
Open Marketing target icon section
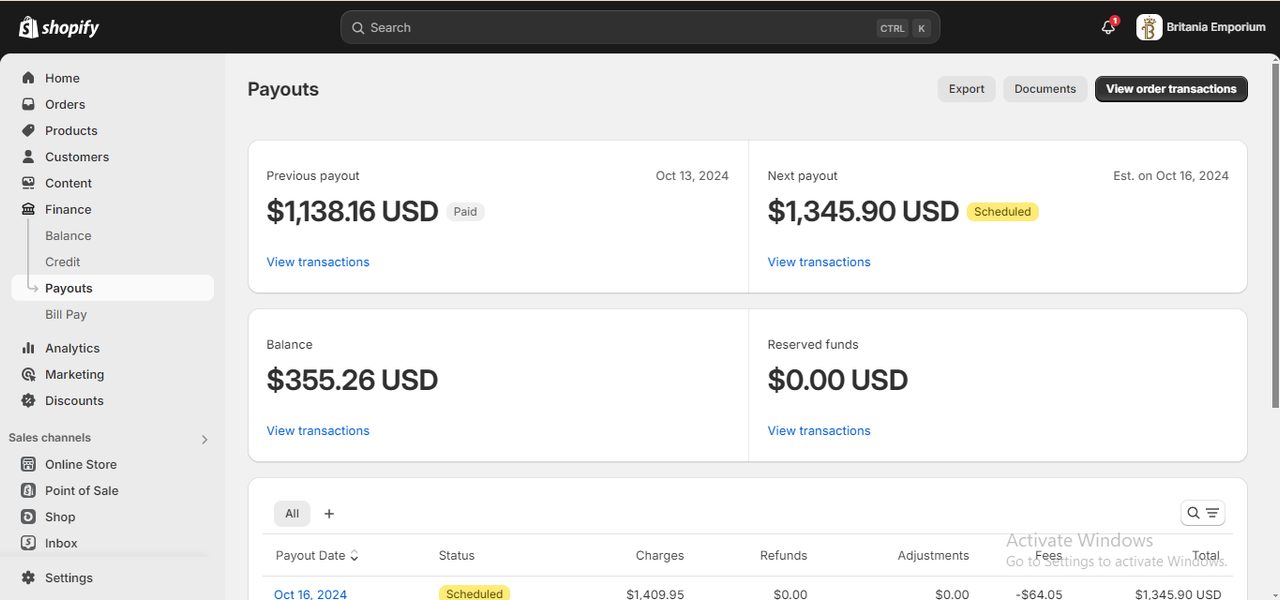28,374
